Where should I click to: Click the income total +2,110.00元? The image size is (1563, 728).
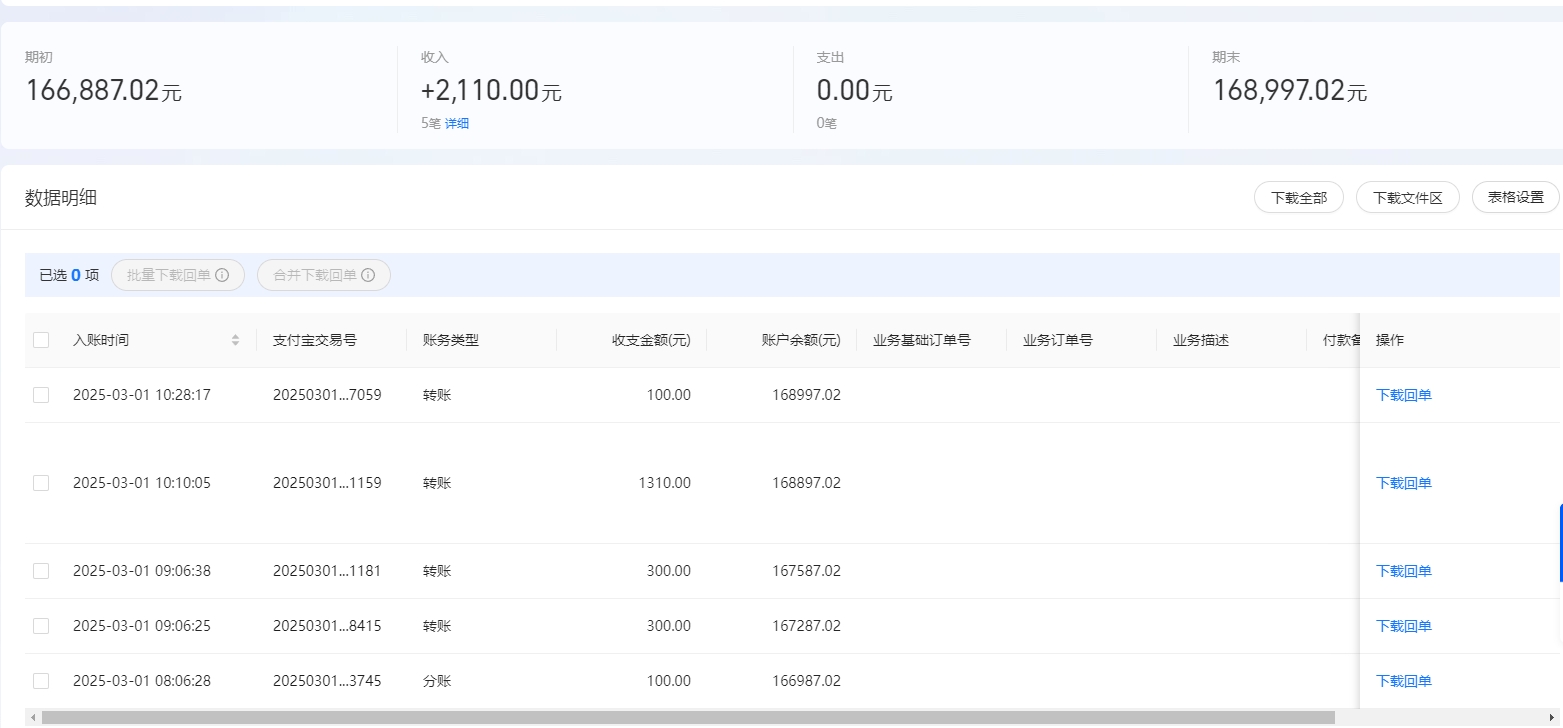(x=492, y=91)
